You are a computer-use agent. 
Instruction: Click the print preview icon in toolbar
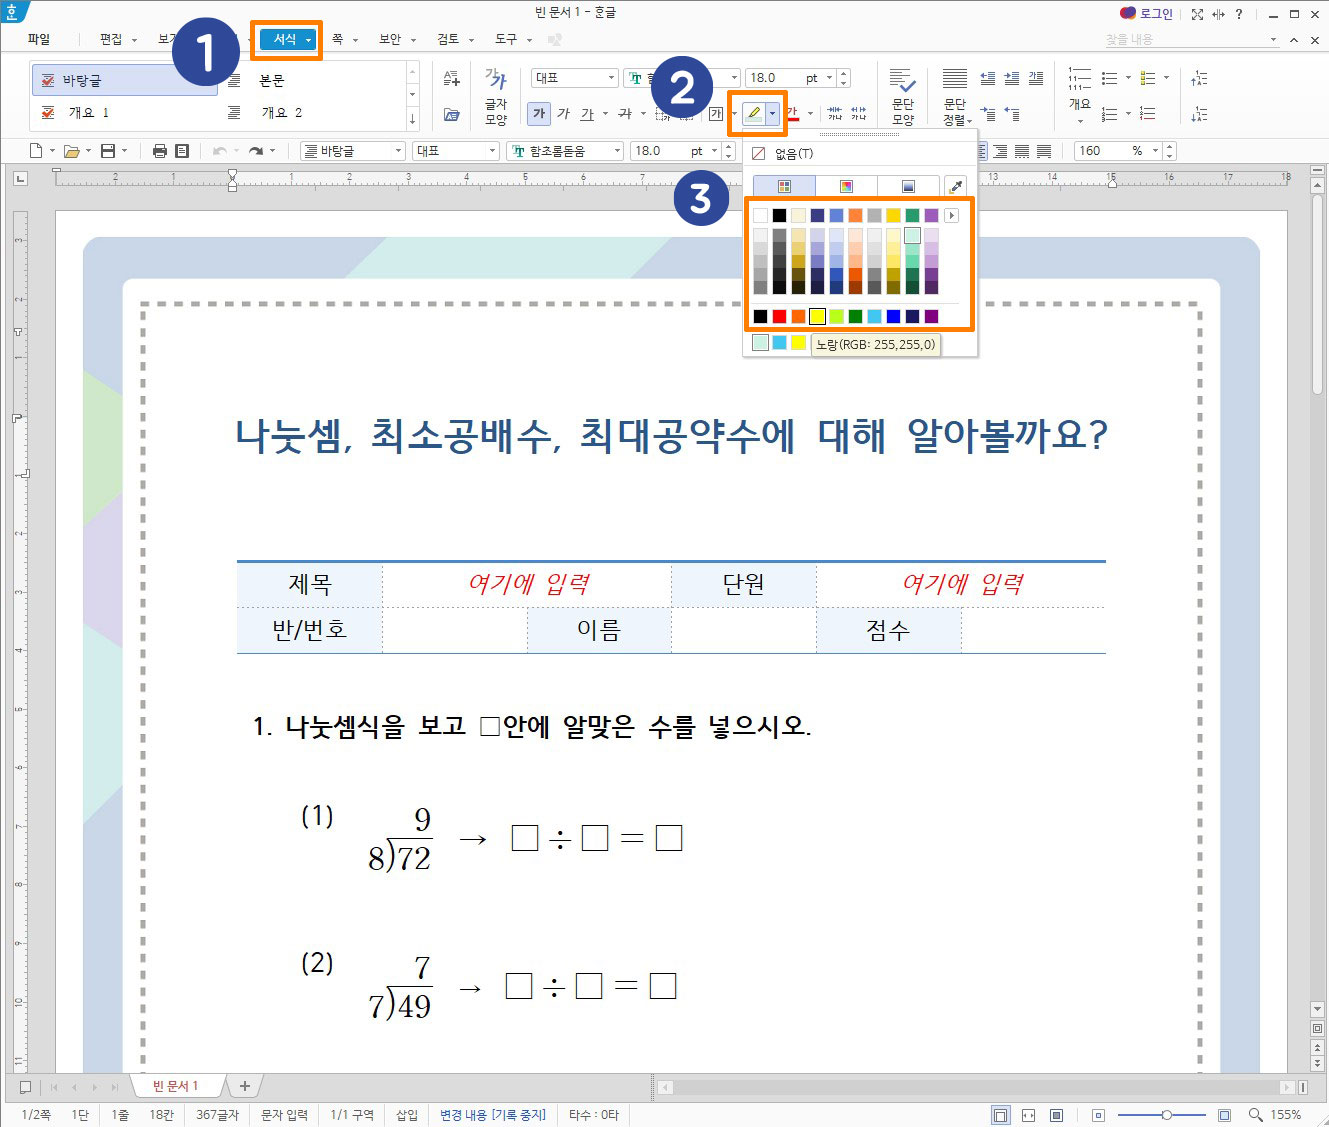pyautogui.click(x=182, y=151)
